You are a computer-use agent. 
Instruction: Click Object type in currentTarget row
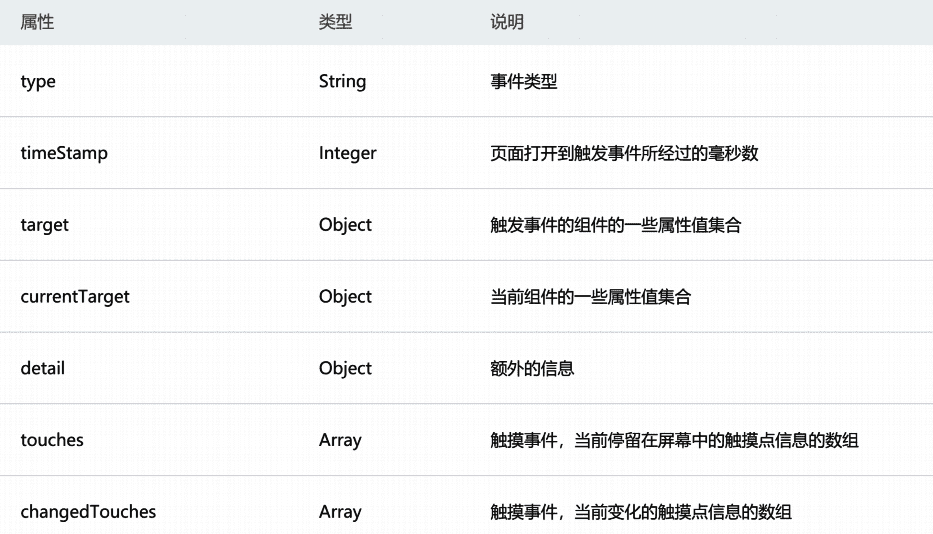[345, 296]
